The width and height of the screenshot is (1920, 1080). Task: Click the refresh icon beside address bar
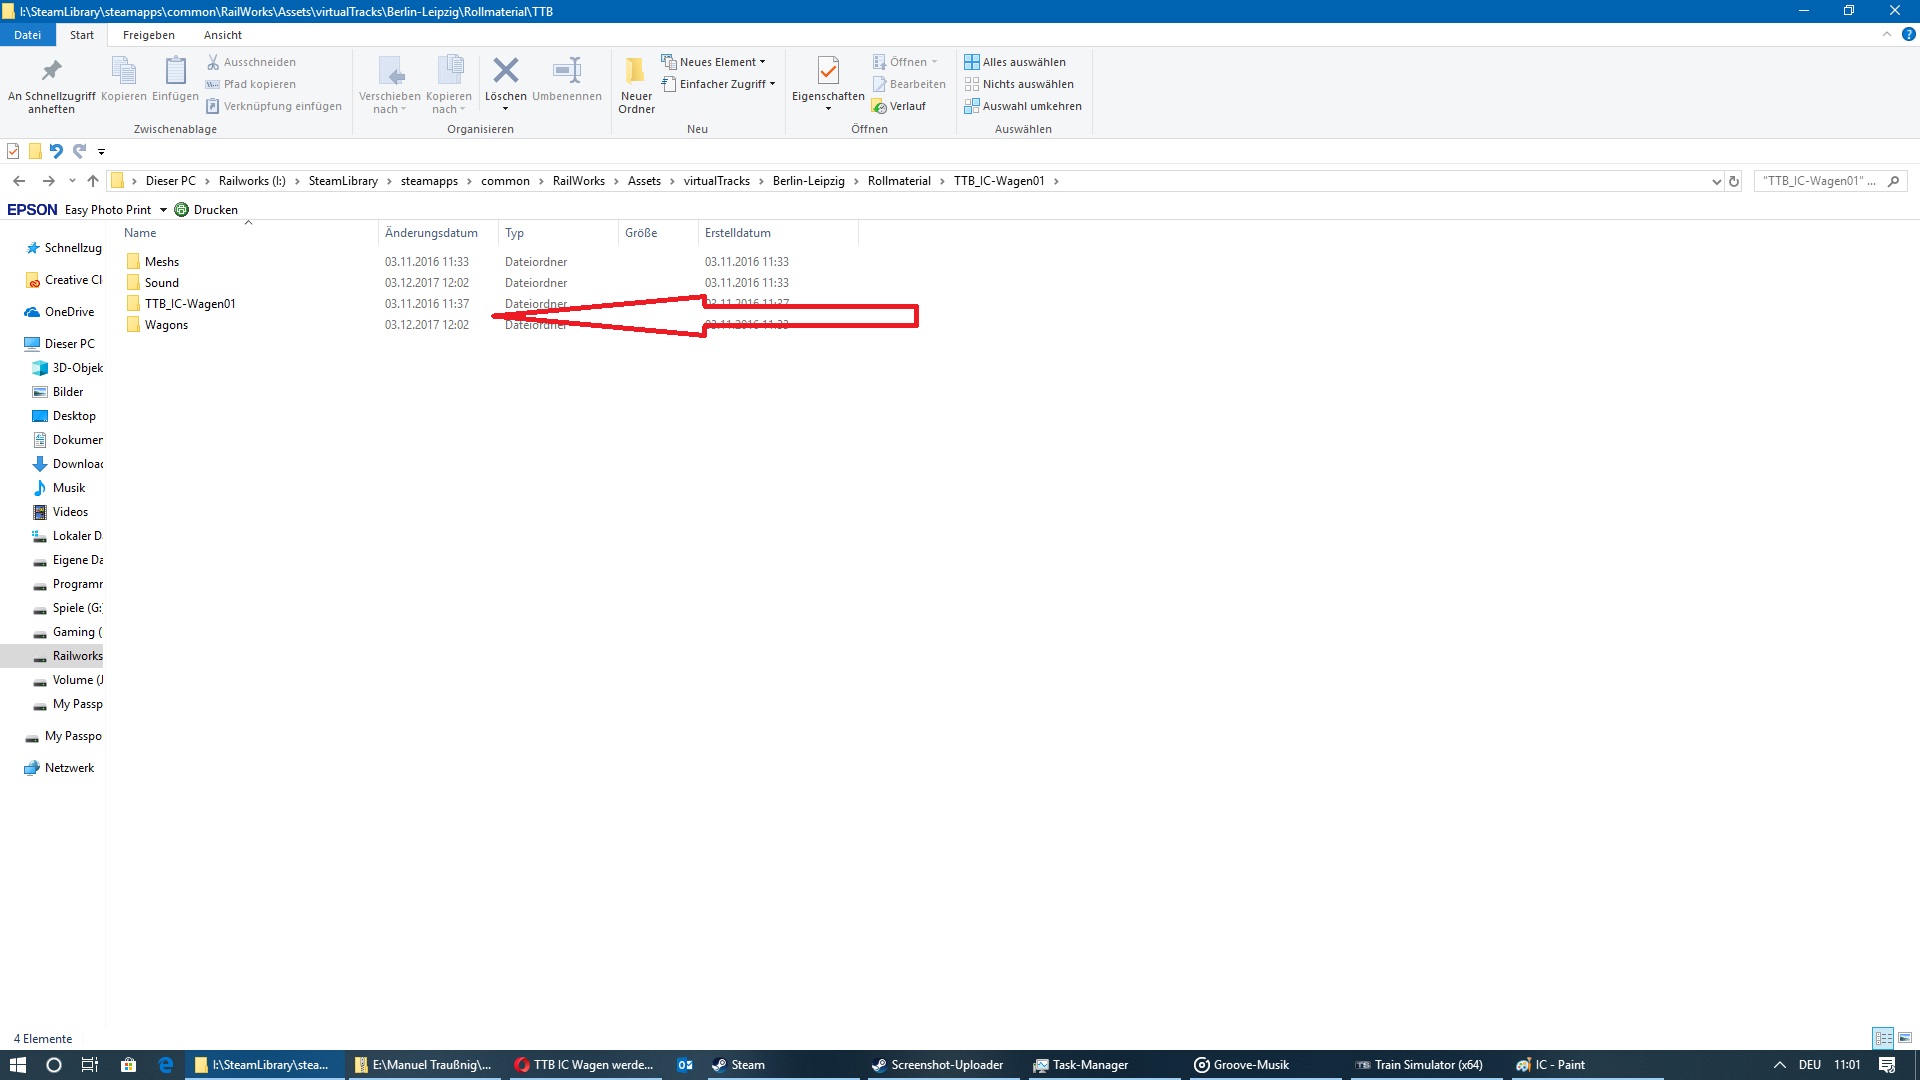(1734, 182)
